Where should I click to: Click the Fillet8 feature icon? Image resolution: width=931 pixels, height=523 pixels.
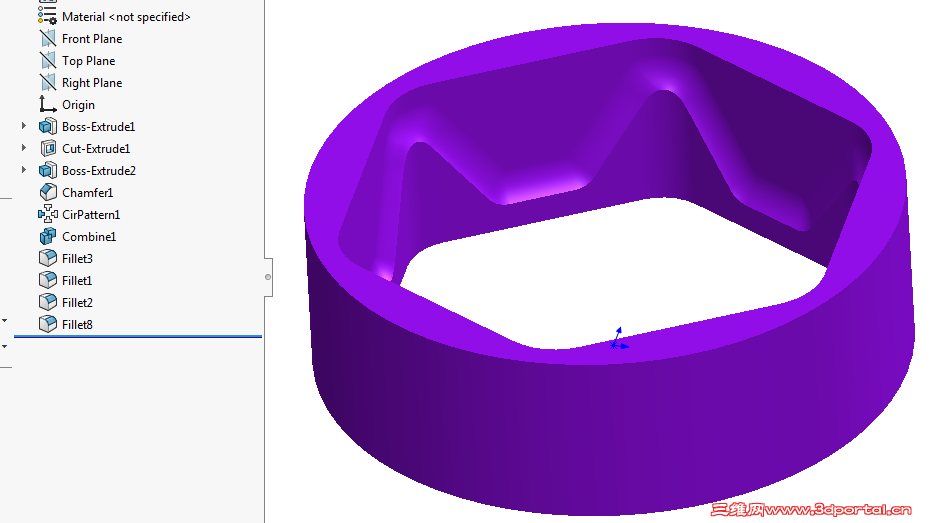pos(48,324)
